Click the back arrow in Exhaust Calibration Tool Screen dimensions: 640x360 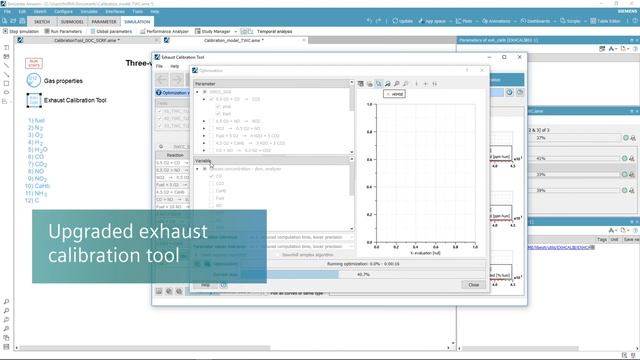click(x=162, y=80)
